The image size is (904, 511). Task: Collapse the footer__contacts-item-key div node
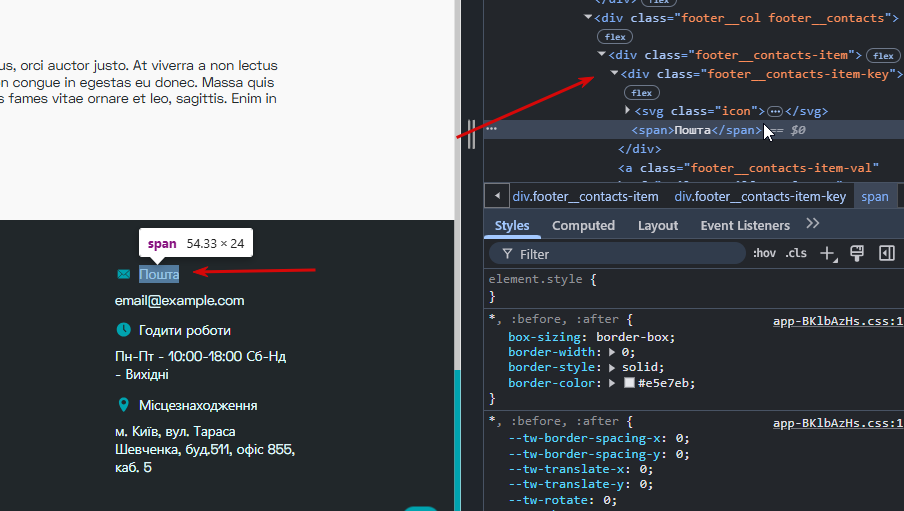point(614,73)
